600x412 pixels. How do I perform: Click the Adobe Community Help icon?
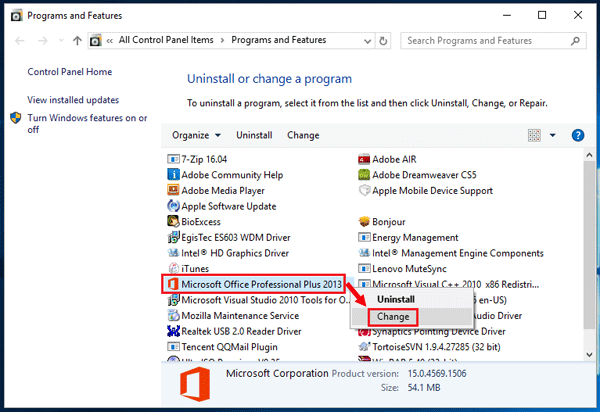tap(173, 174)
